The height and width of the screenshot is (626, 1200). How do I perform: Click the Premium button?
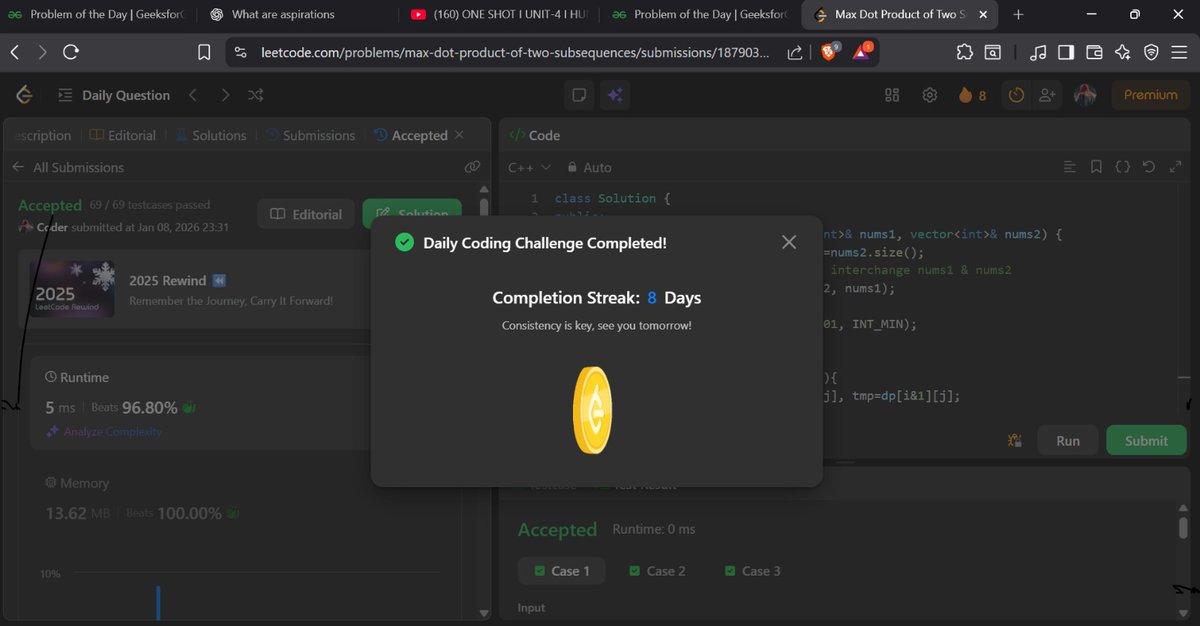(1150, 95)
